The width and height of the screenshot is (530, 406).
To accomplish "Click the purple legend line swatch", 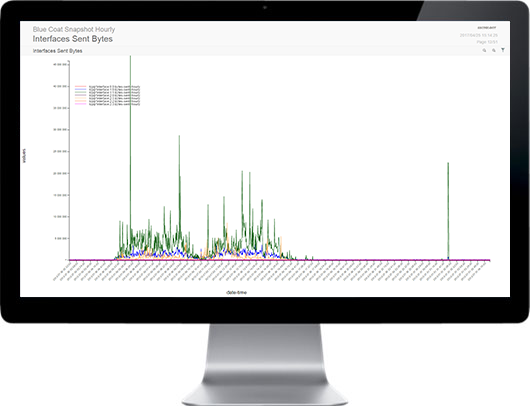I will (80, 95).
